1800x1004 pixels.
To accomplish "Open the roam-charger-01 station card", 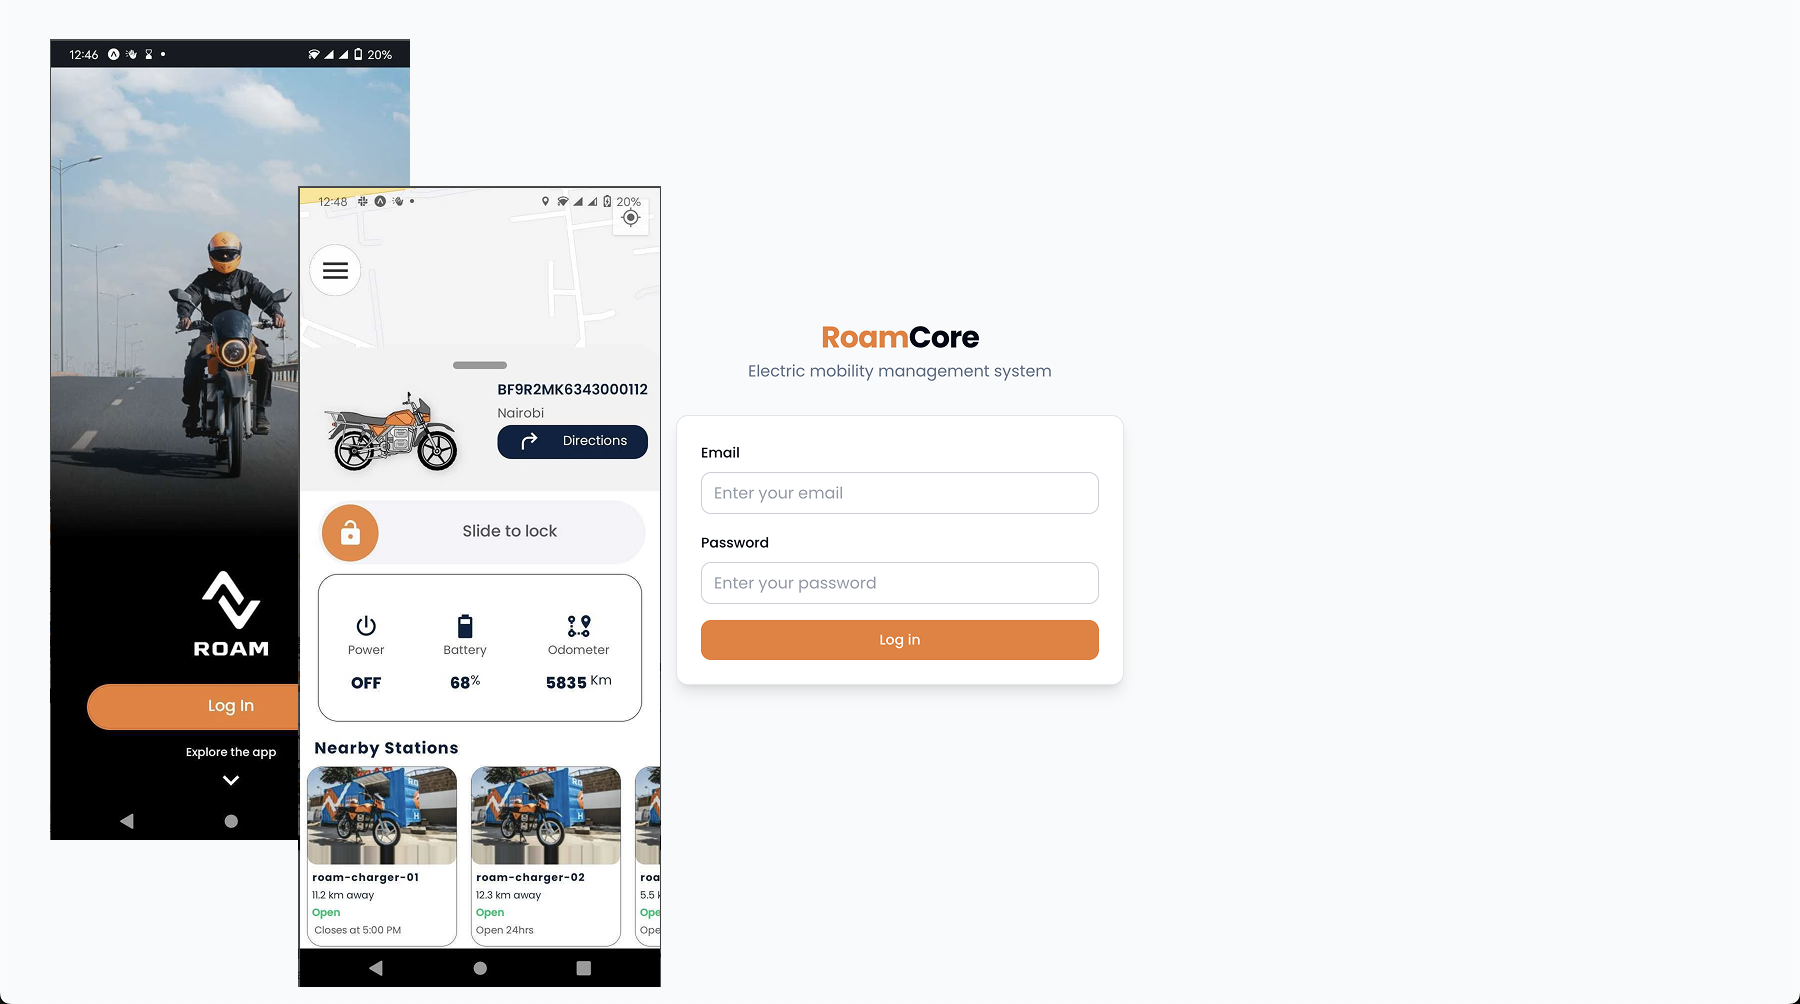I will (382, 856).
